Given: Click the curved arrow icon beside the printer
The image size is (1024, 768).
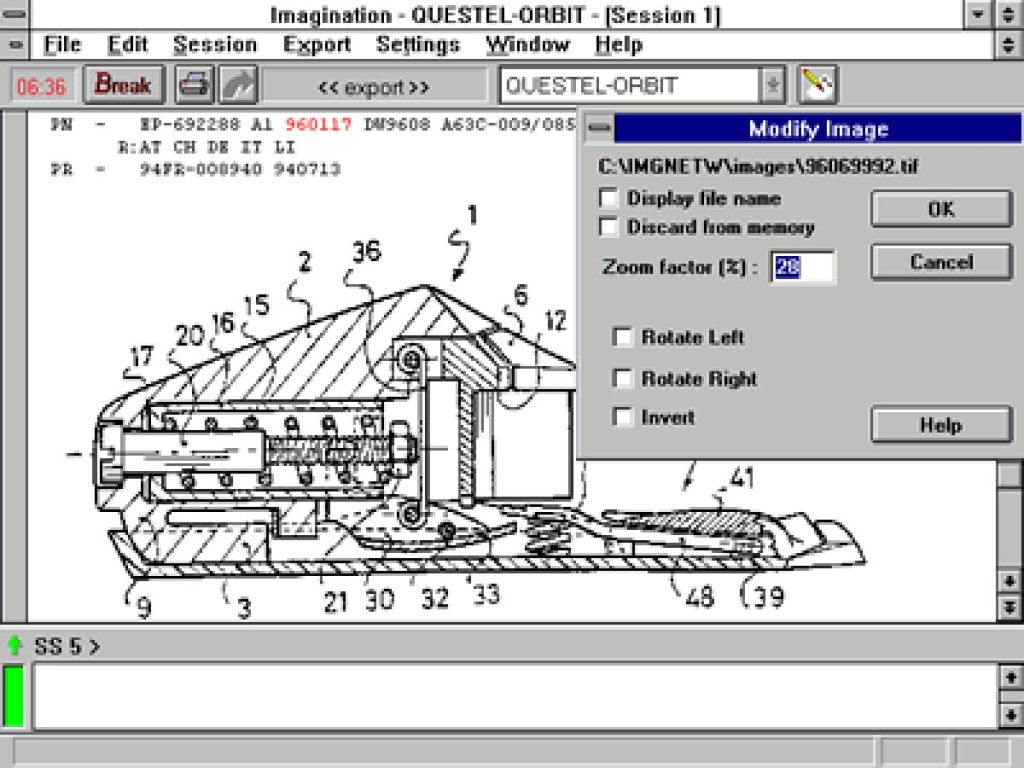Looking at the screenshot, I should [x=238, y=86].
